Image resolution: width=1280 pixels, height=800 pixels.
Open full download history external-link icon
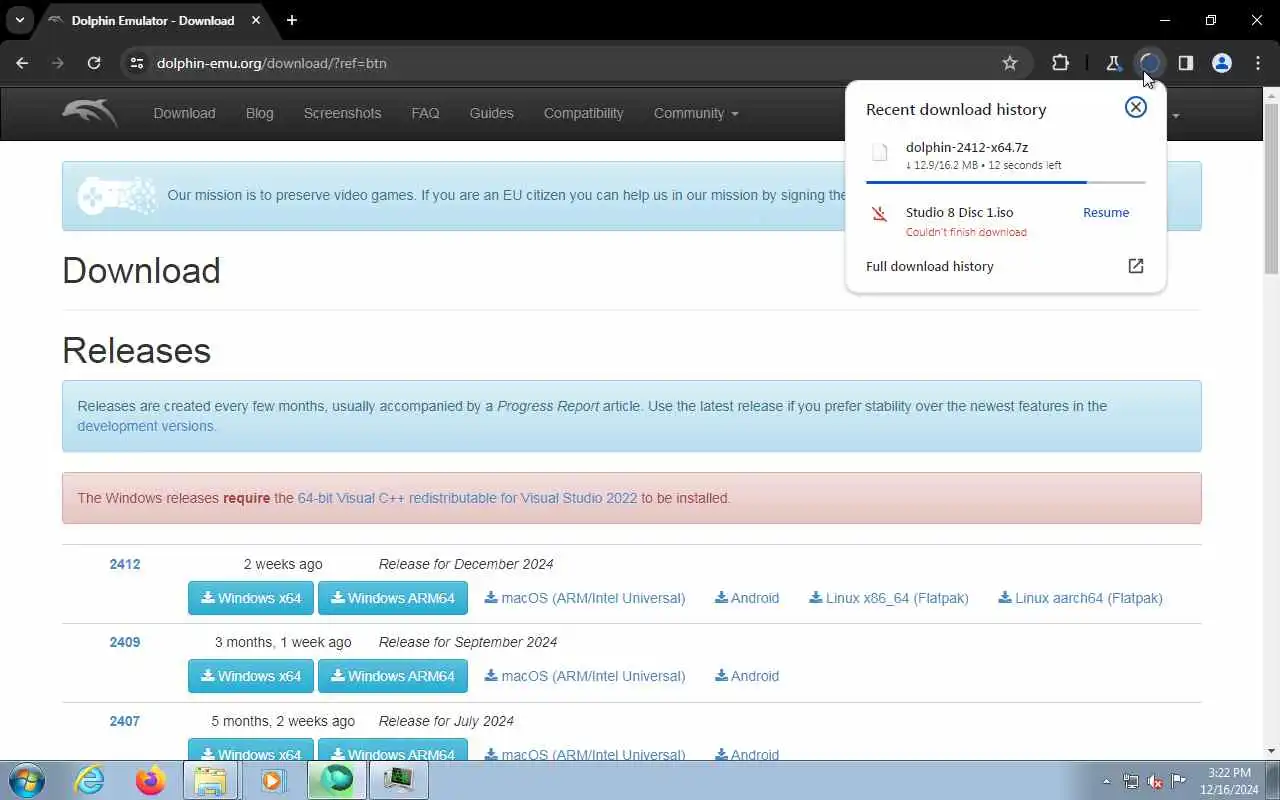[x=1136, y=266]
